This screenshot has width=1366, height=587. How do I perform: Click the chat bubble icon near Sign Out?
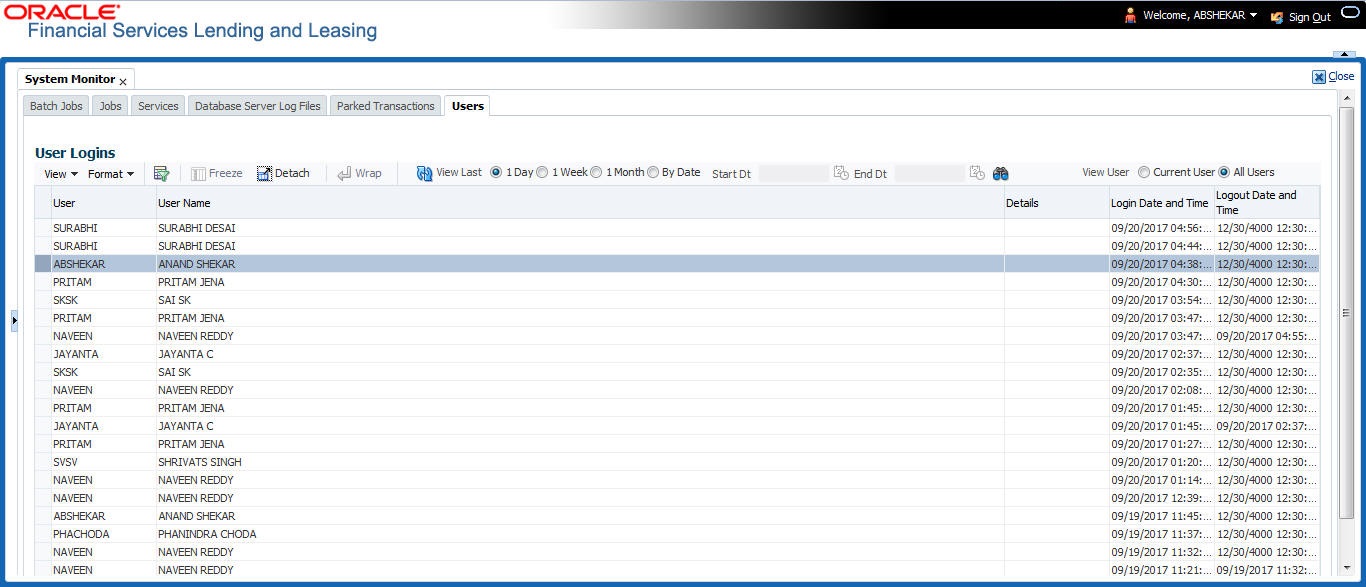tap(1350, 14)
